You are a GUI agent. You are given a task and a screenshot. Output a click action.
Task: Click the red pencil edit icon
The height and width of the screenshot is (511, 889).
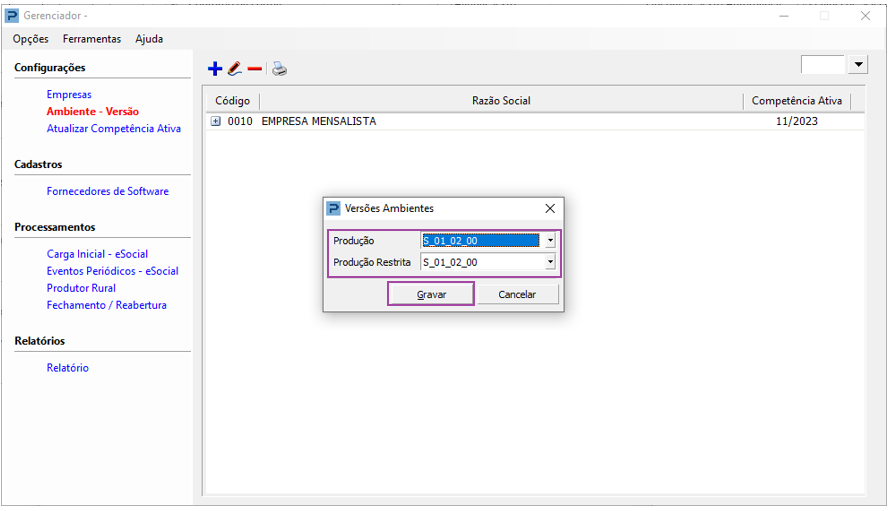click(235, 69)
